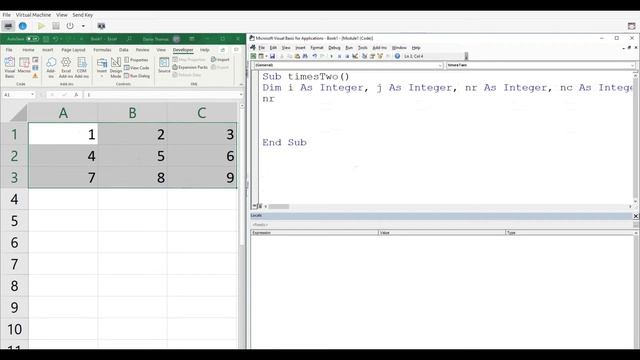
Task: Click the Import button in the XML group
Action: 220,60
